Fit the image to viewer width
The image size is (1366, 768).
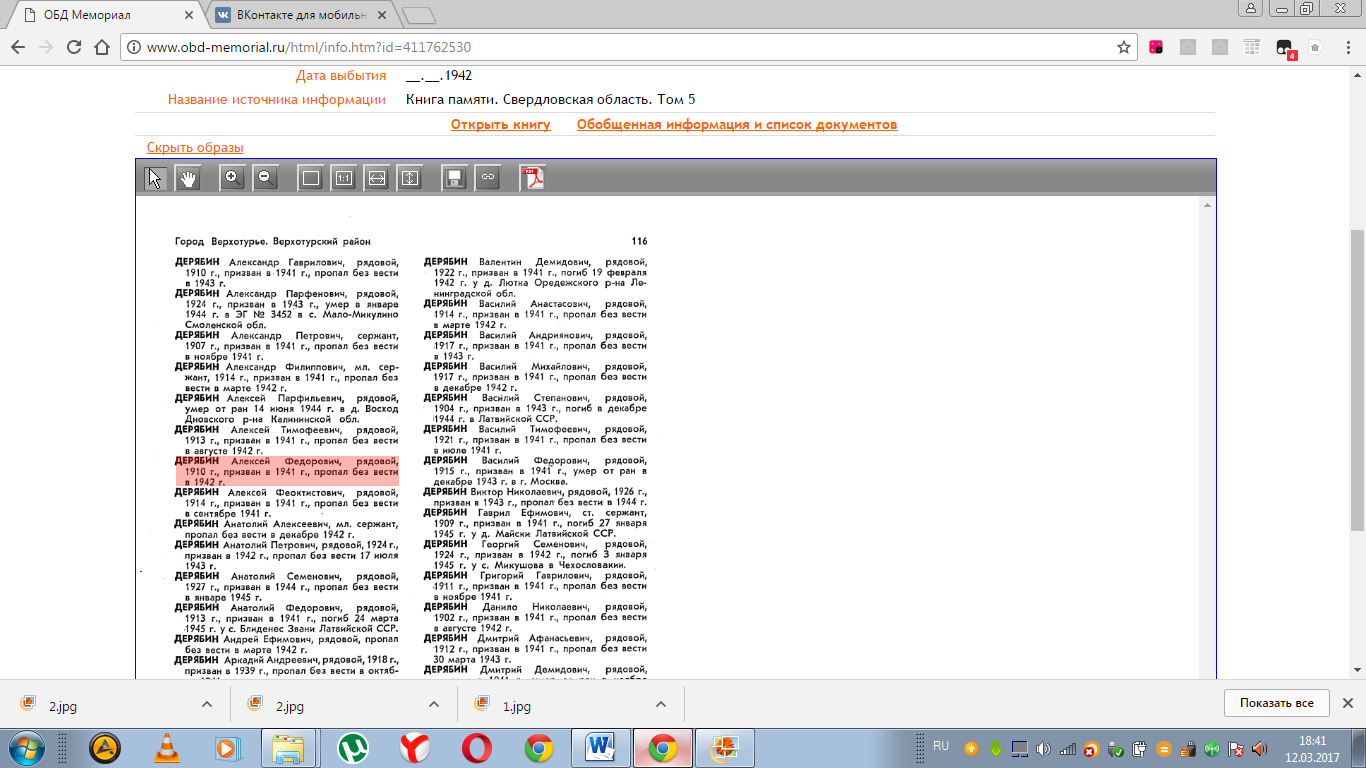click(x=376, y=178)
